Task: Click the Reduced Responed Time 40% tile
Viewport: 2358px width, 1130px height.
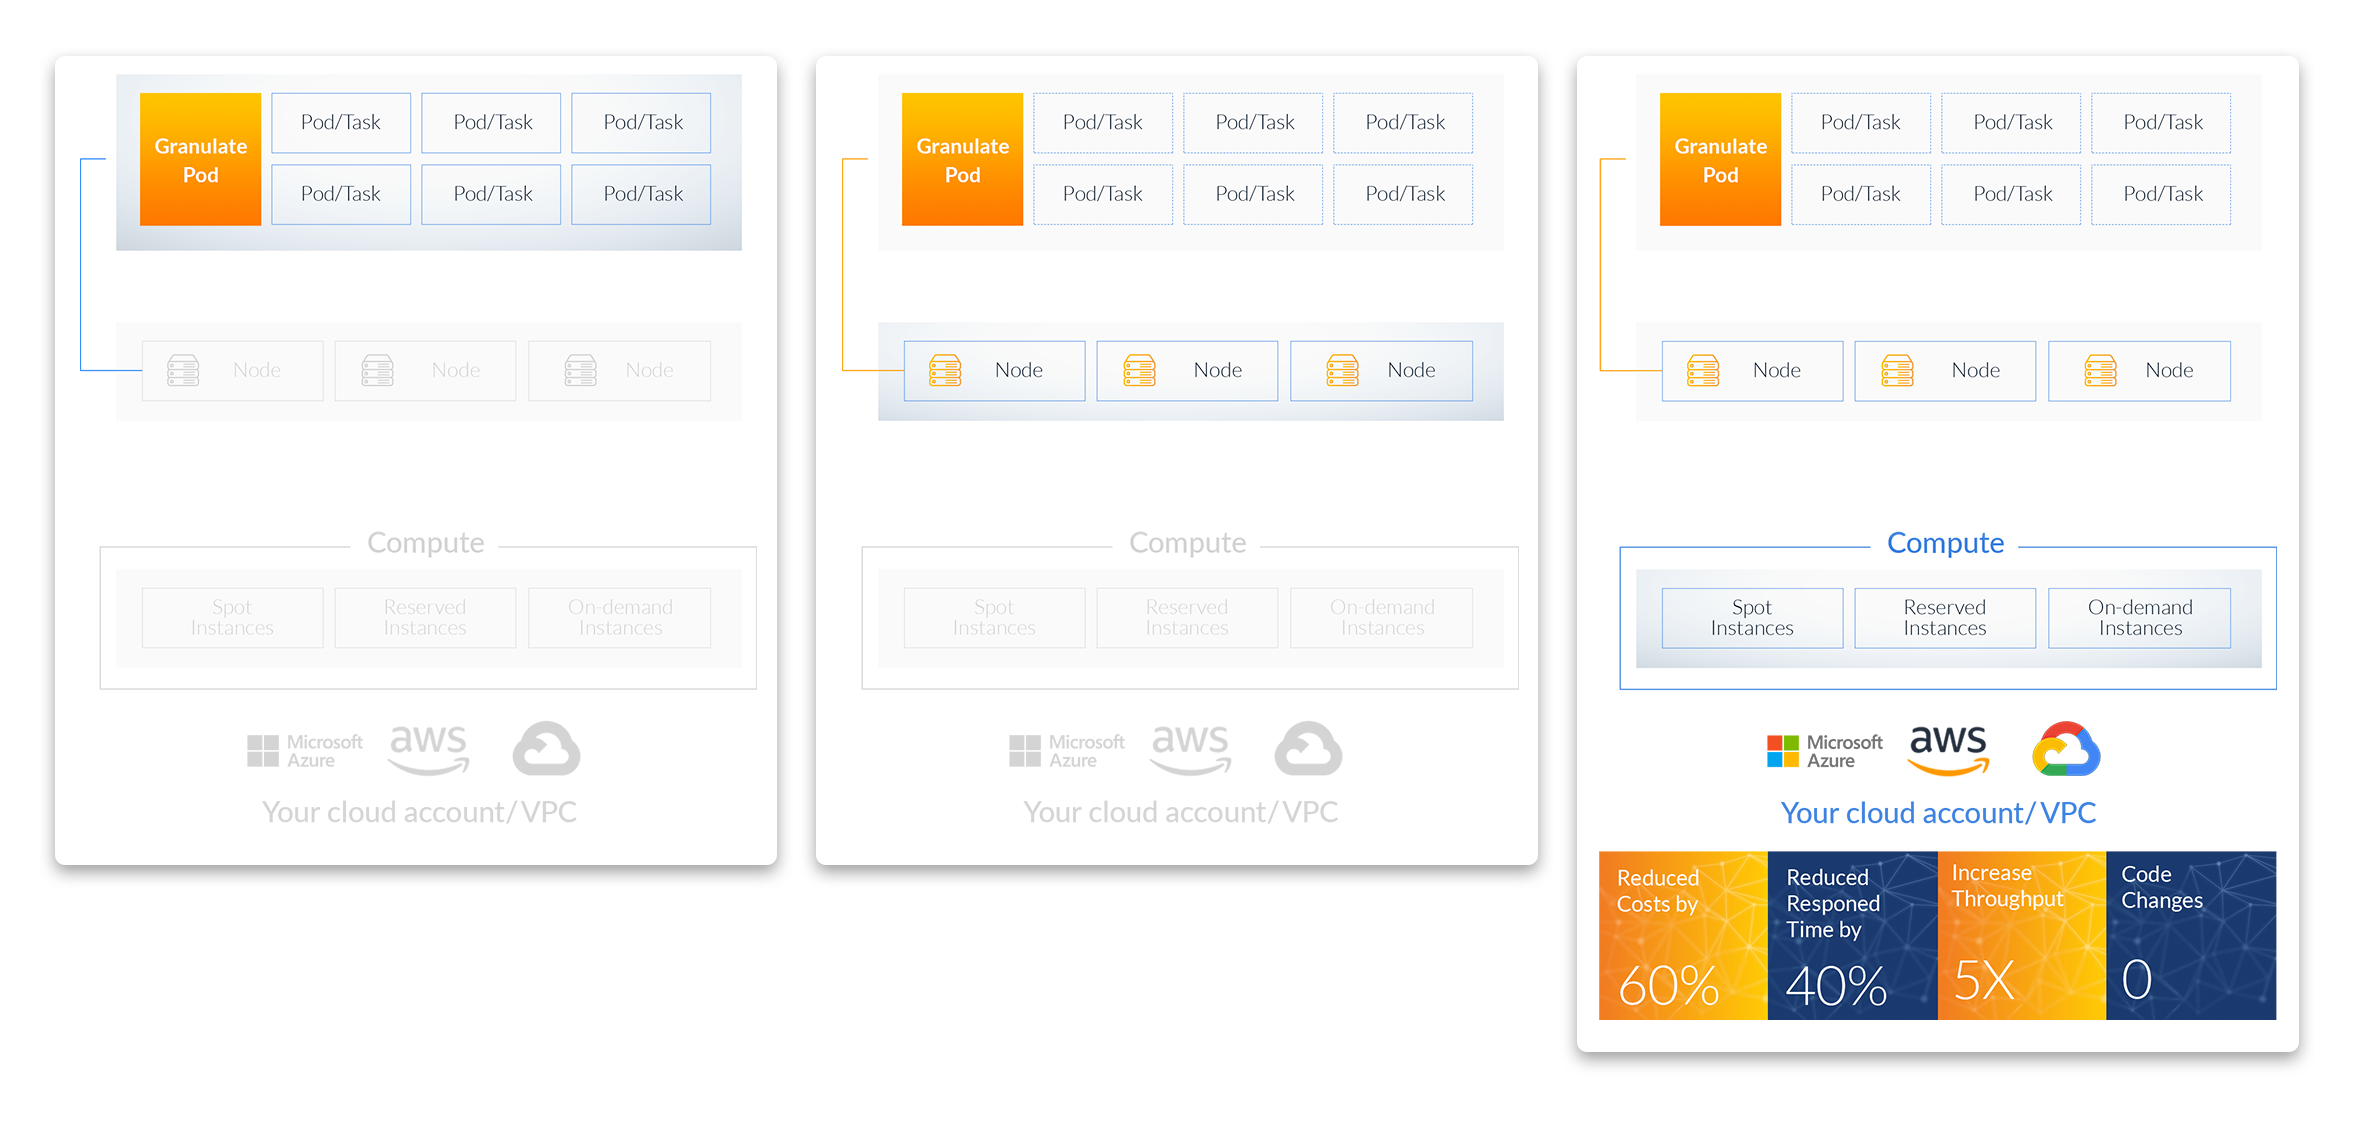Action: 1852,936
